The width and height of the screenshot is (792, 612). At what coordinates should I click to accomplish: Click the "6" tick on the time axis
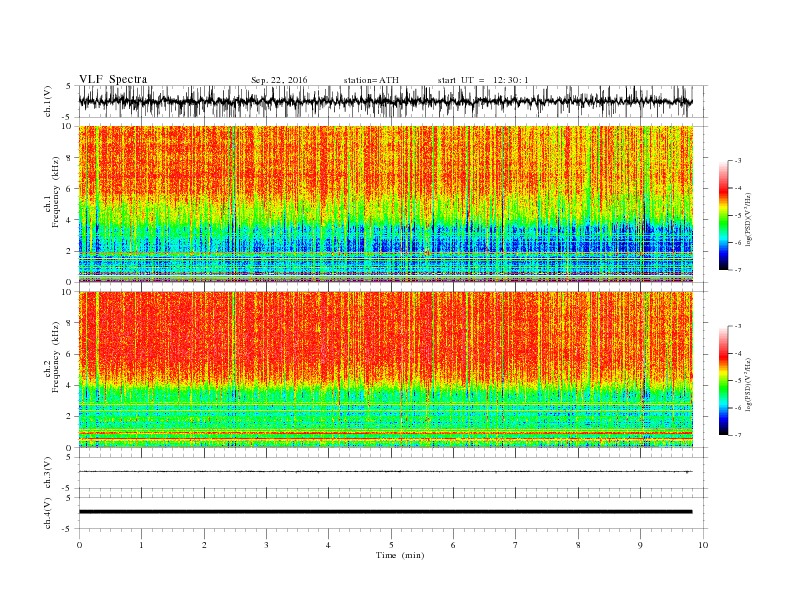(x=453, y=545)
